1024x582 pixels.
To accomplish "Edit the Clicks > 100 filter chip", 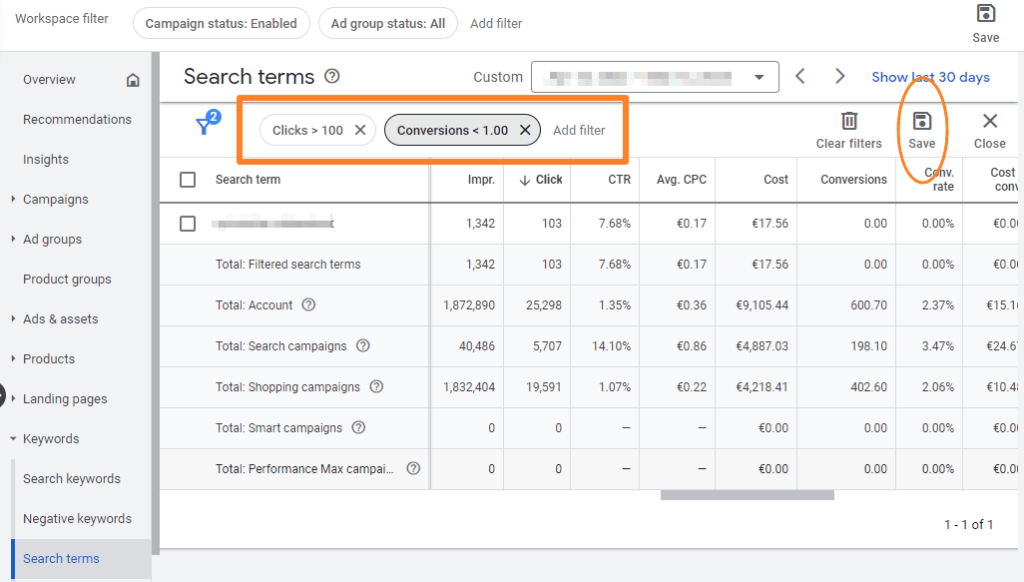I will point(308,130).
